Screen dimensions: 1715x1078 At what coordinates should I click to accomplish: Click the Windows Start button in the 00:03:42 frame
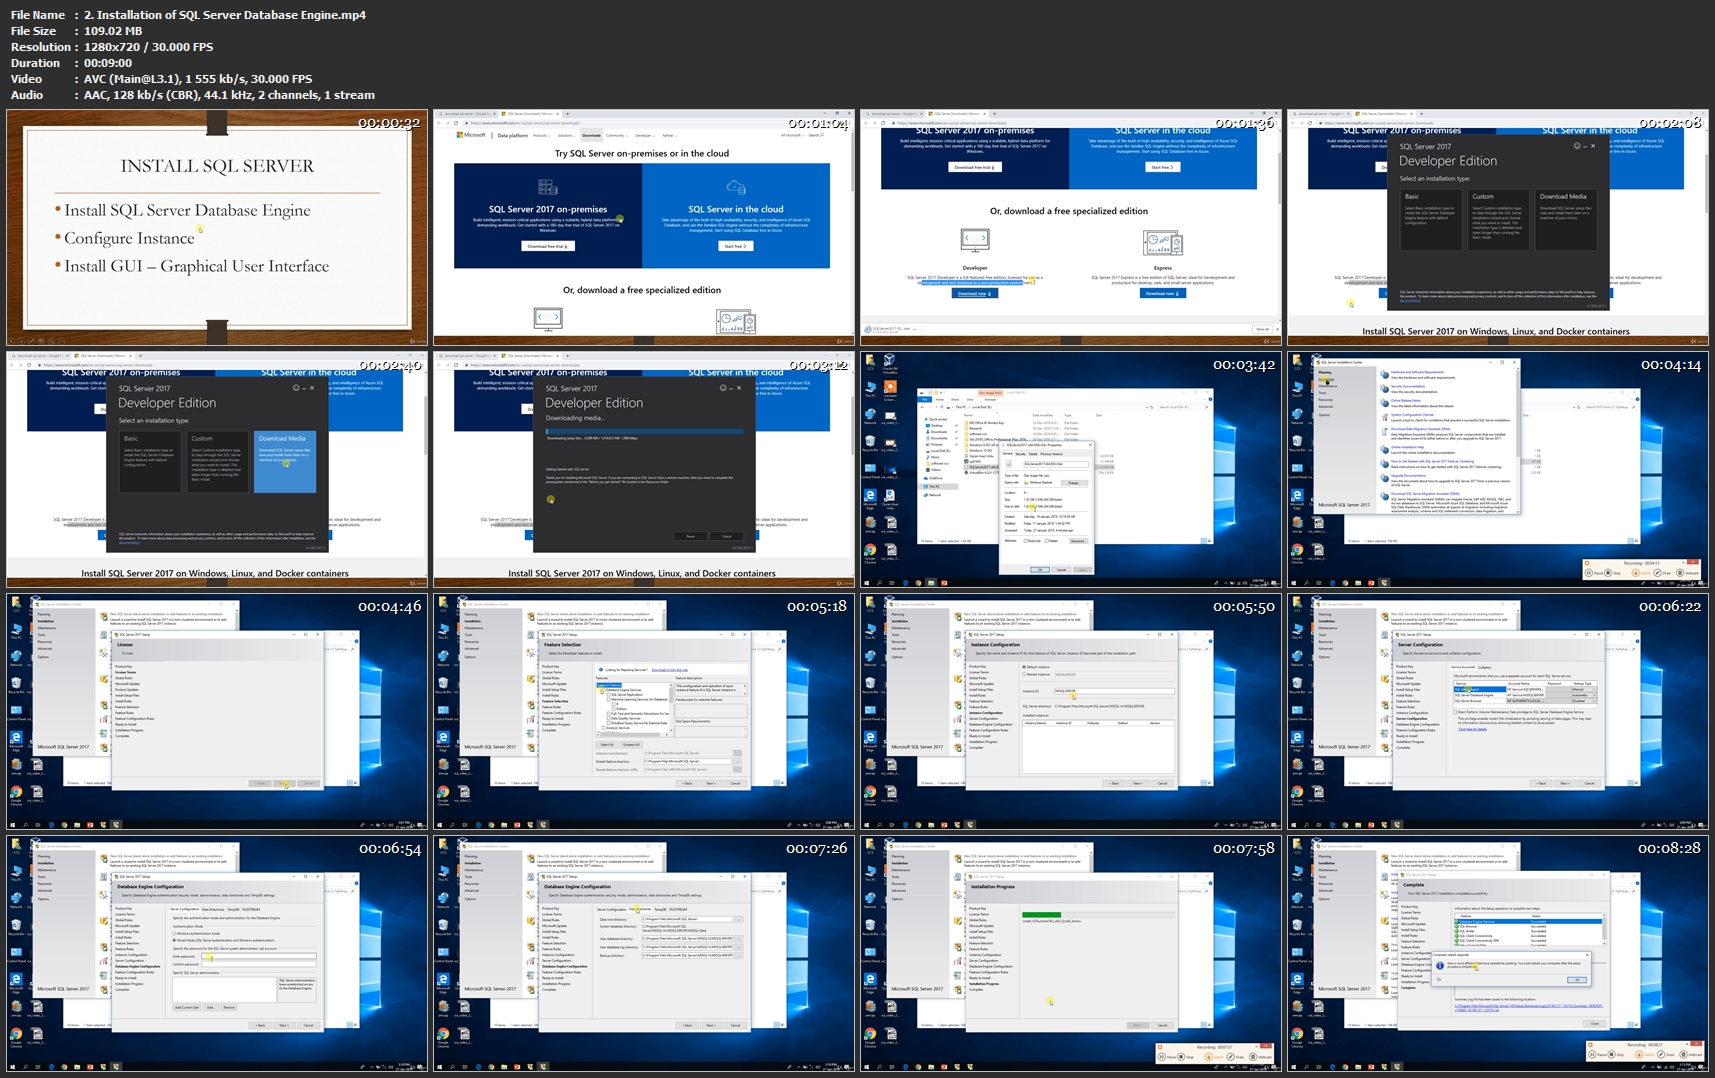pos(867,582)
